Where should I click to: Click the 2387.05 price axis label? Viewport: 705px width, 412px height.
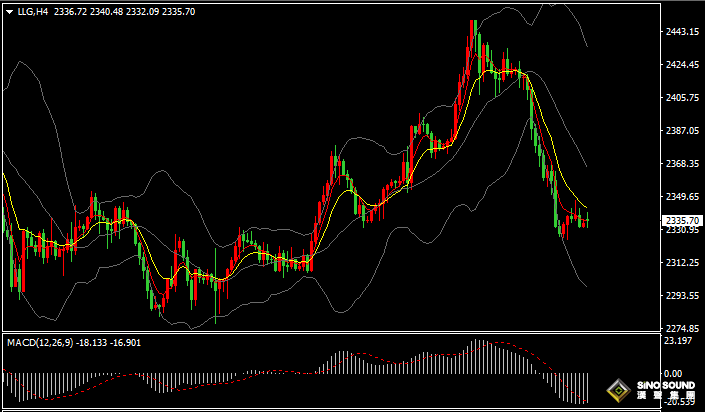pos(682,131)
